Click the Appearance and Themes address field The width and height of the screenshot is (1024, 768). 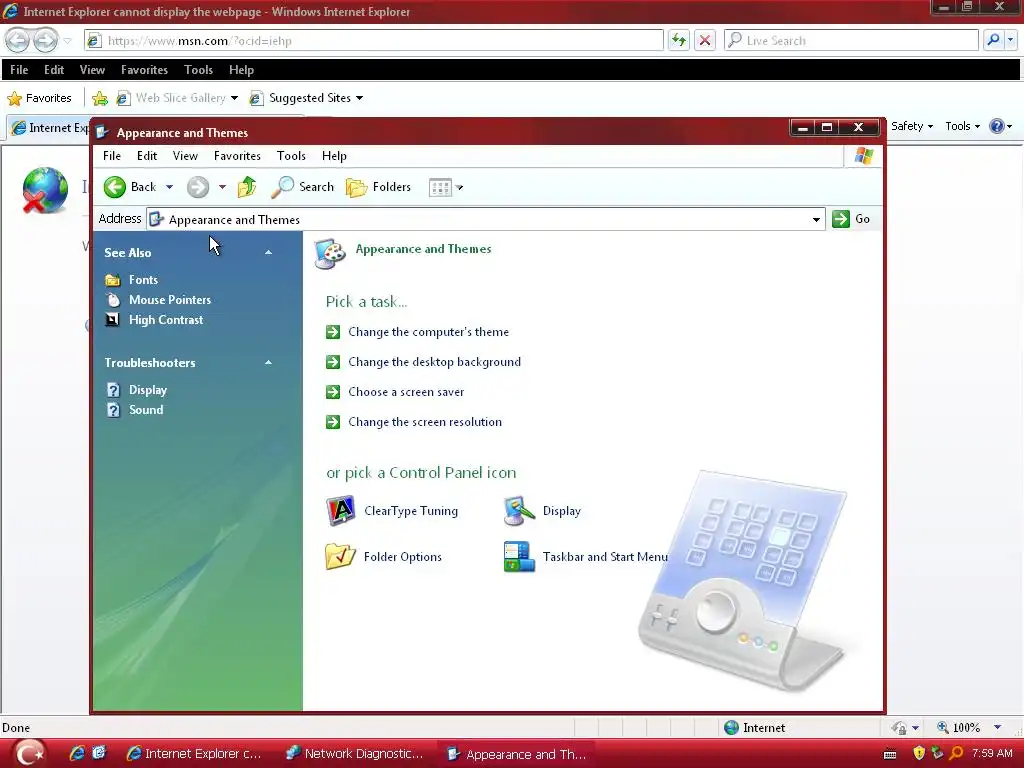tap(487, 219)
